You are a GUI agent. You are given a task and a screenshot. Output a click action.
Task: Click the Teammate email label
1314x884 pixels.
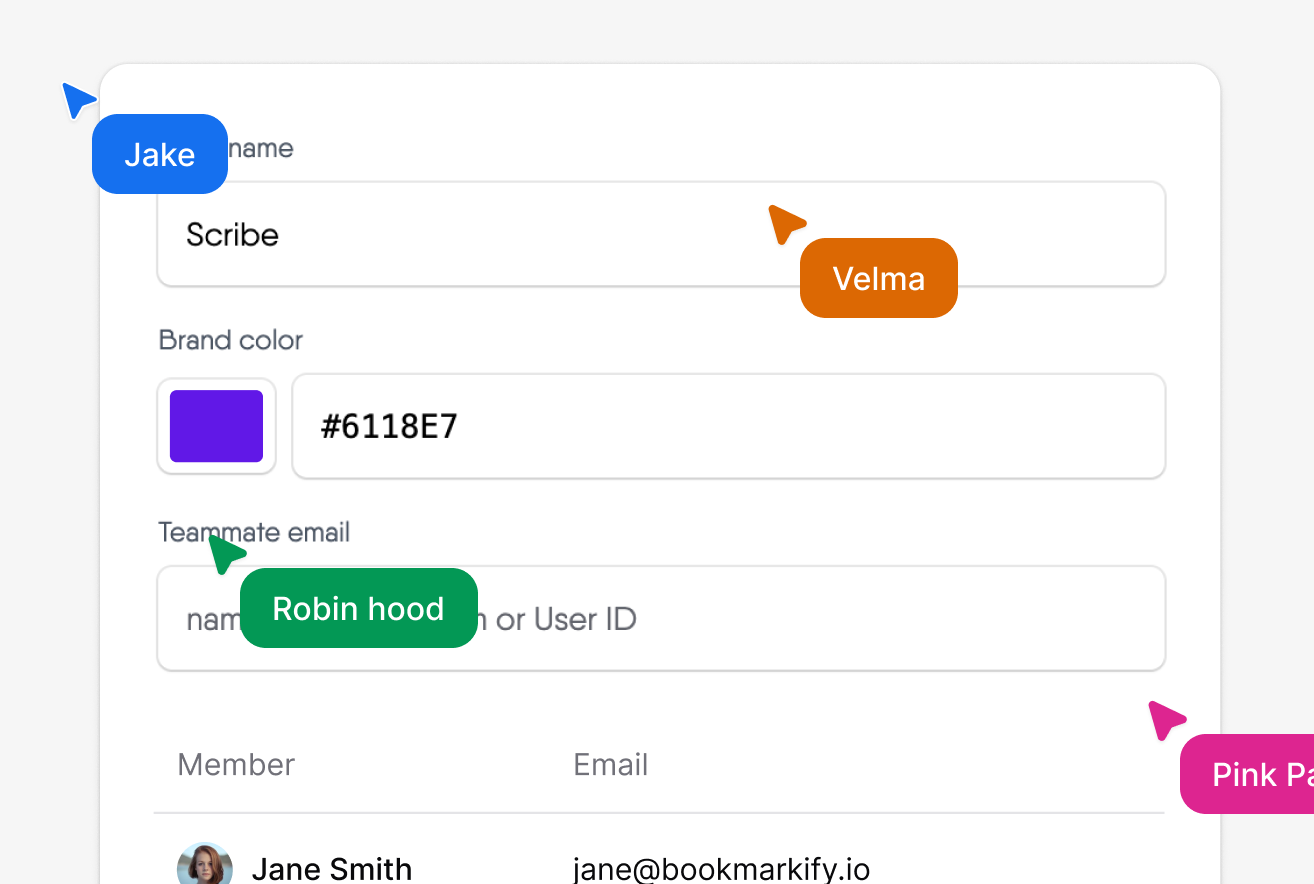point(254,532)
